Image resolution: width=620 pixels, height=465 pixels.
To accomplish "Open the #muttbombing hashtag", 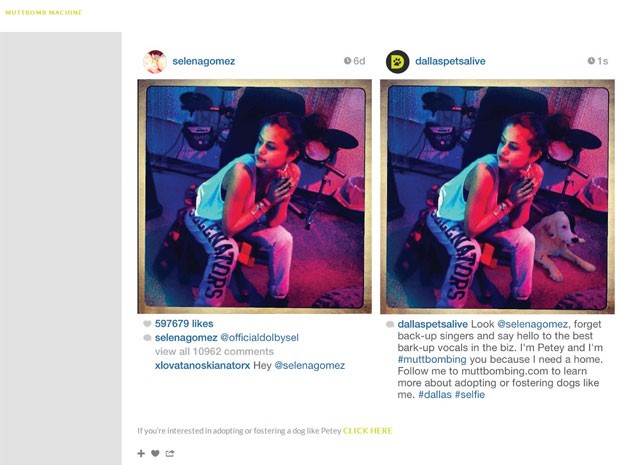I will click(432, 359).
